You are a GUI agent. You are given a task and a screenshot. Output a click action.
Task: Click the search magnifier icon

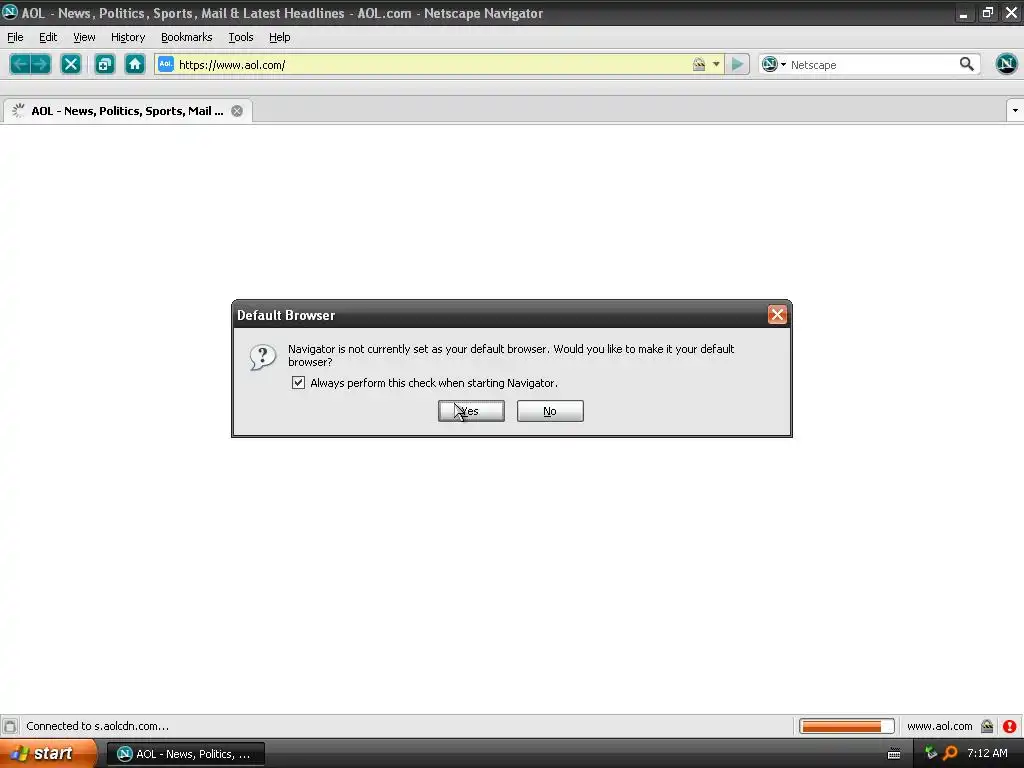967,64
